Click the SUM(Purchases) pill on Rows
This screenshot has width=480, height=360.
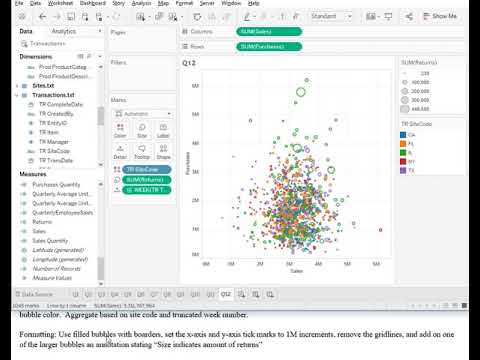[269, 46]
